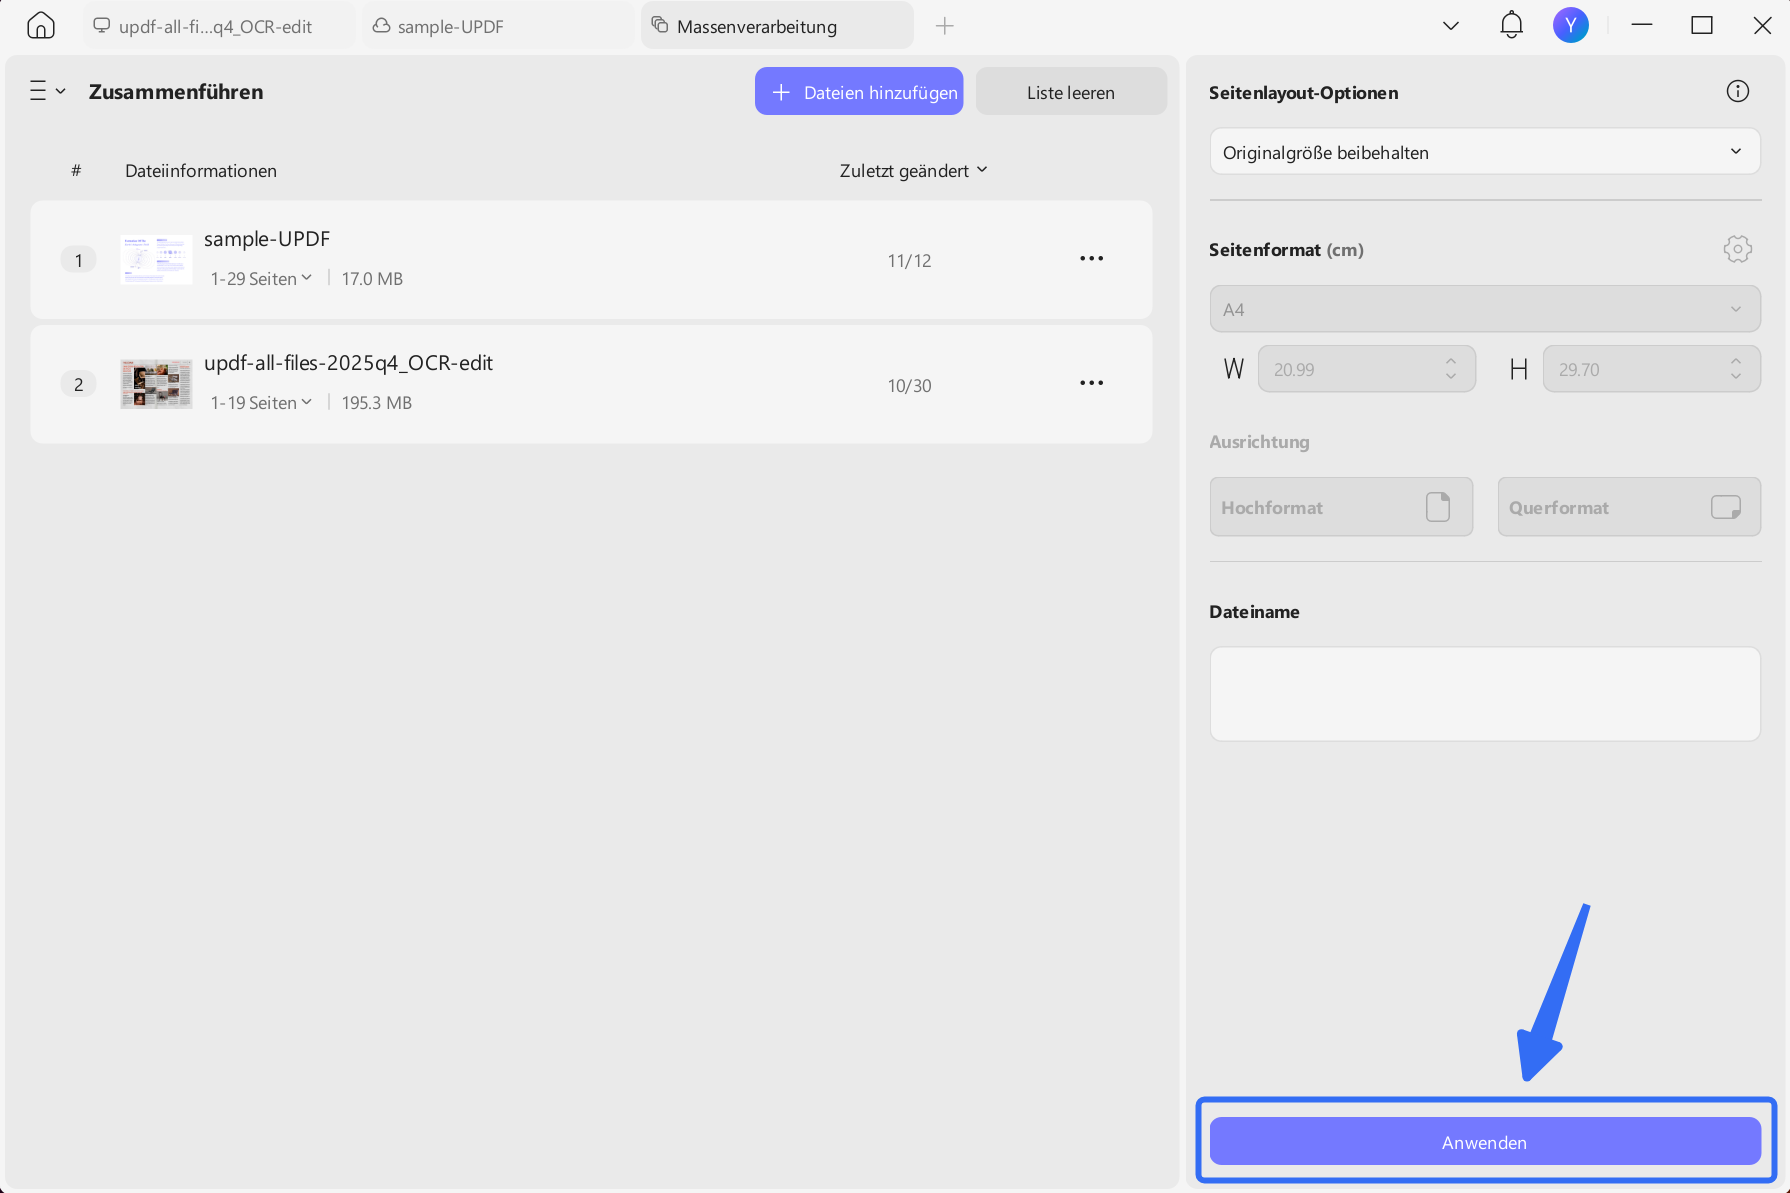This screenshot has height=1193, width=1790.
Task: Open the Zuletzt geändert sort dropdown
Action: (912, 170)
